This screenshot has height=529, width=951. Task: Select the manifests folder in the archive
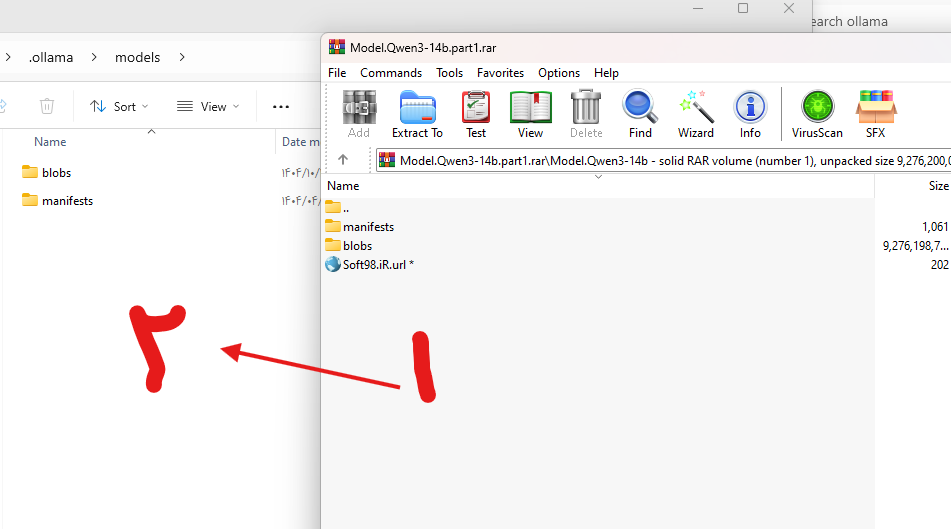pos(368,227)
